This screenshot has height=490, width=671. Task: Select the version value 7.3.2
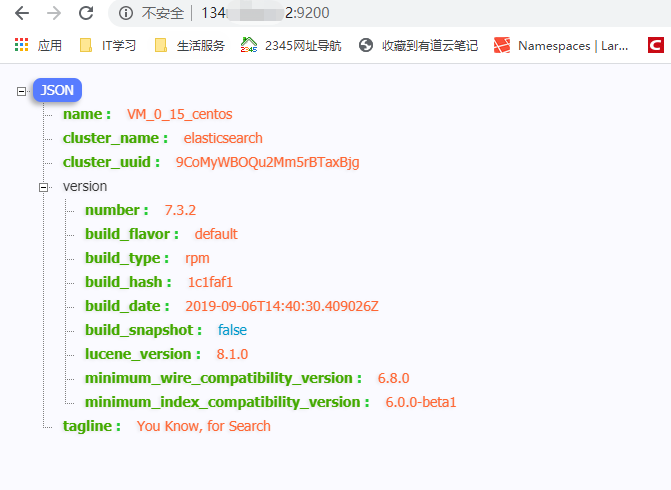pos(180,210)
